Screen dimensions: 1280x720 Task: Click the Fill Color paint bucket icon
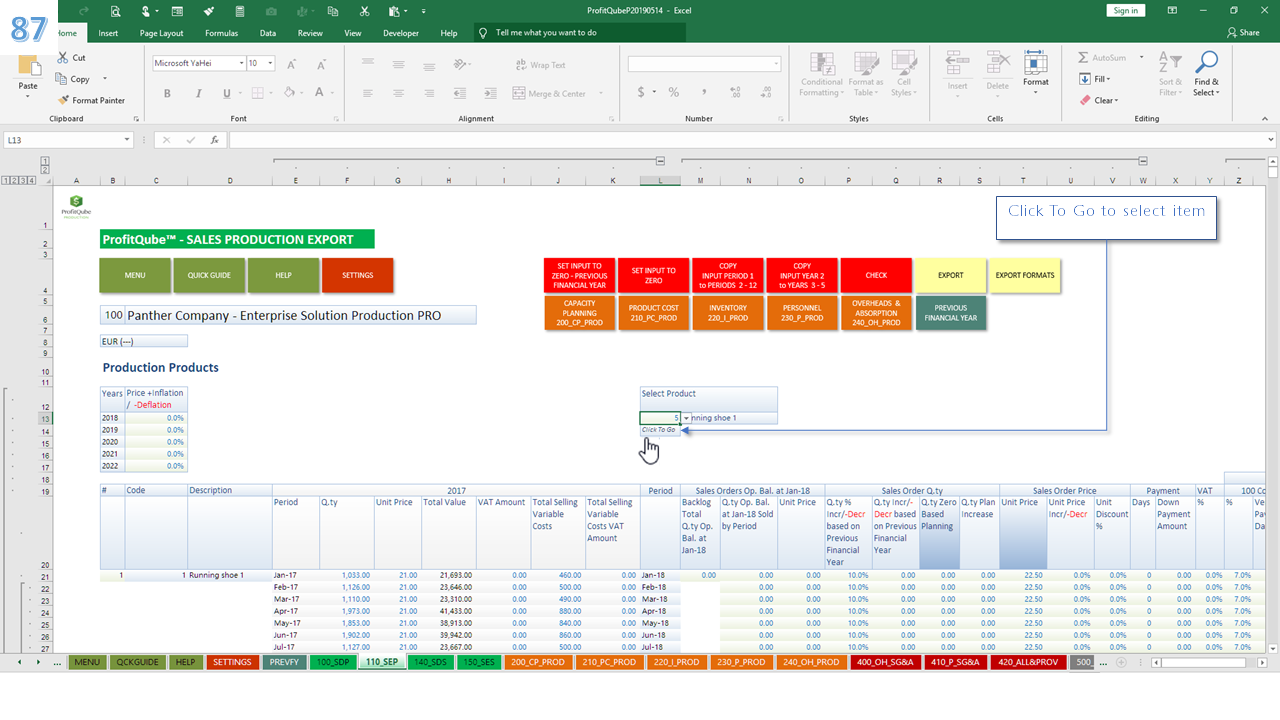pyautogui.click(x=288, y=93)
